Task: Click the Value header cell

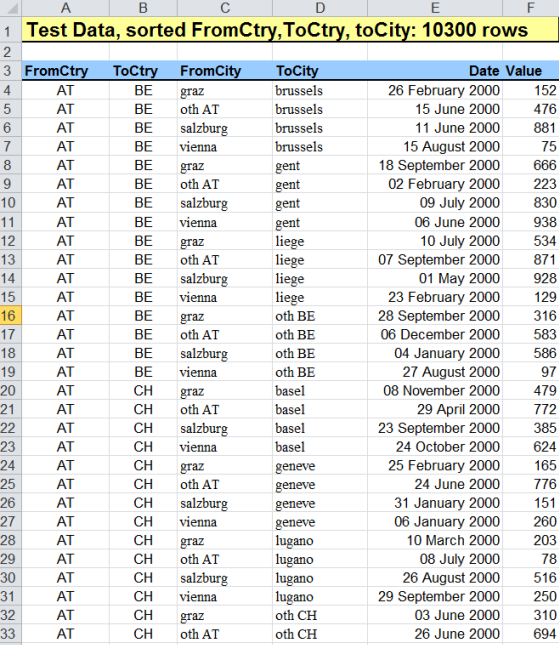Action: pos(531,71)
